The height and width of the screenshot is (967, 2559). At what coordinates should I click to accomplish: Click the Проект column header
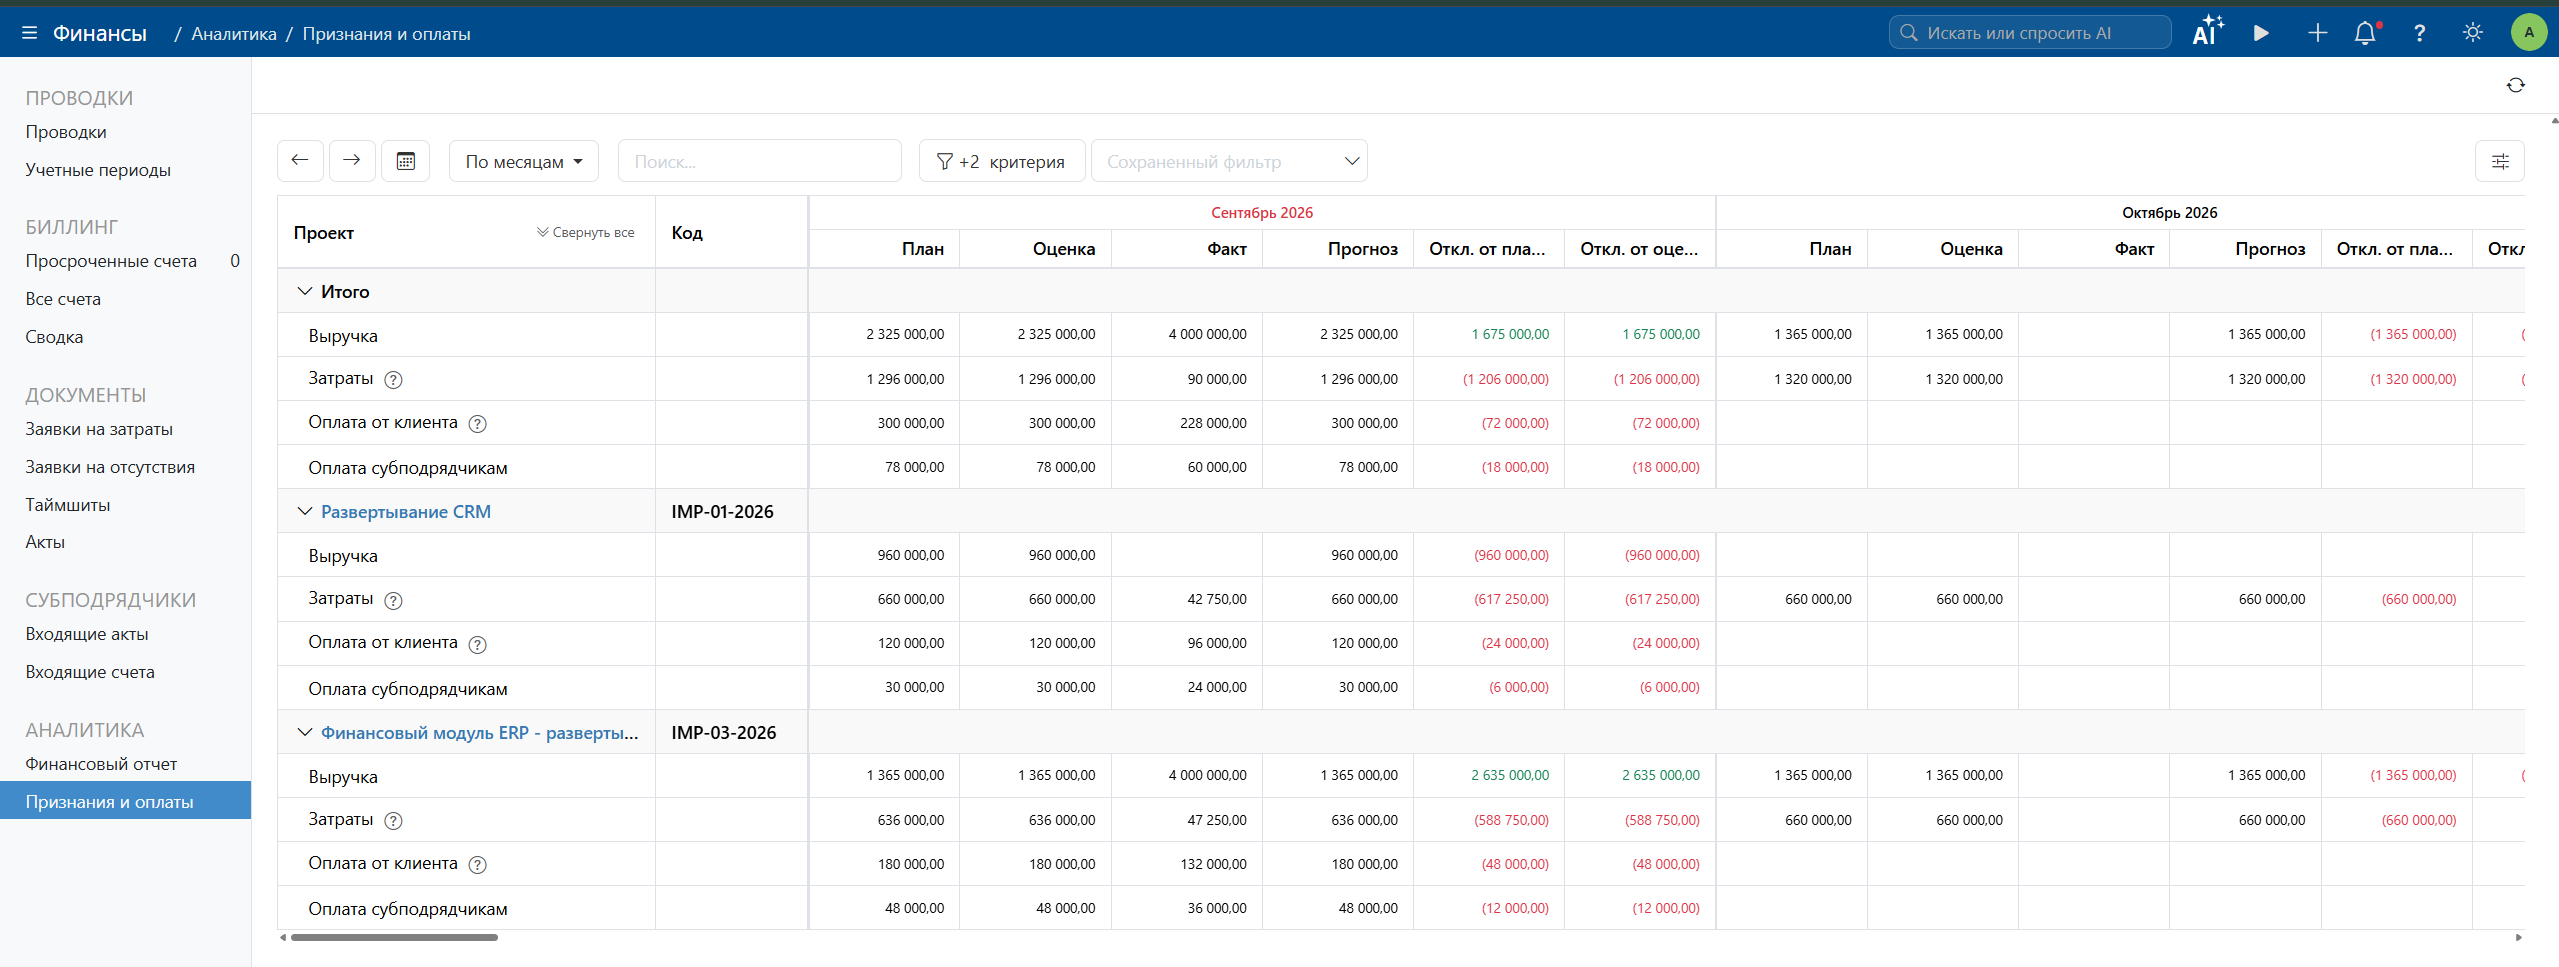pyautogui.click(x=324, y=233)
